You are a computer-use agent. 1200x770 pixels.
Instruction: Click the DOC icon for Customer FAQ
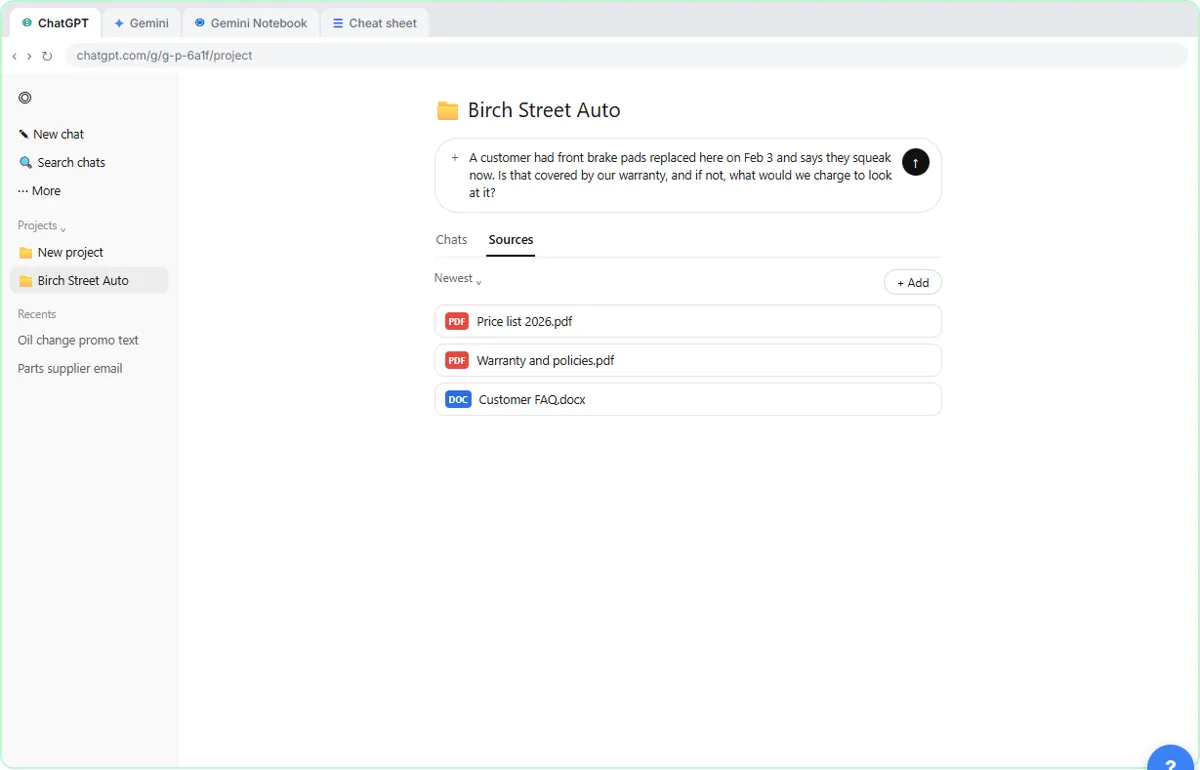[x=458, y=399]
